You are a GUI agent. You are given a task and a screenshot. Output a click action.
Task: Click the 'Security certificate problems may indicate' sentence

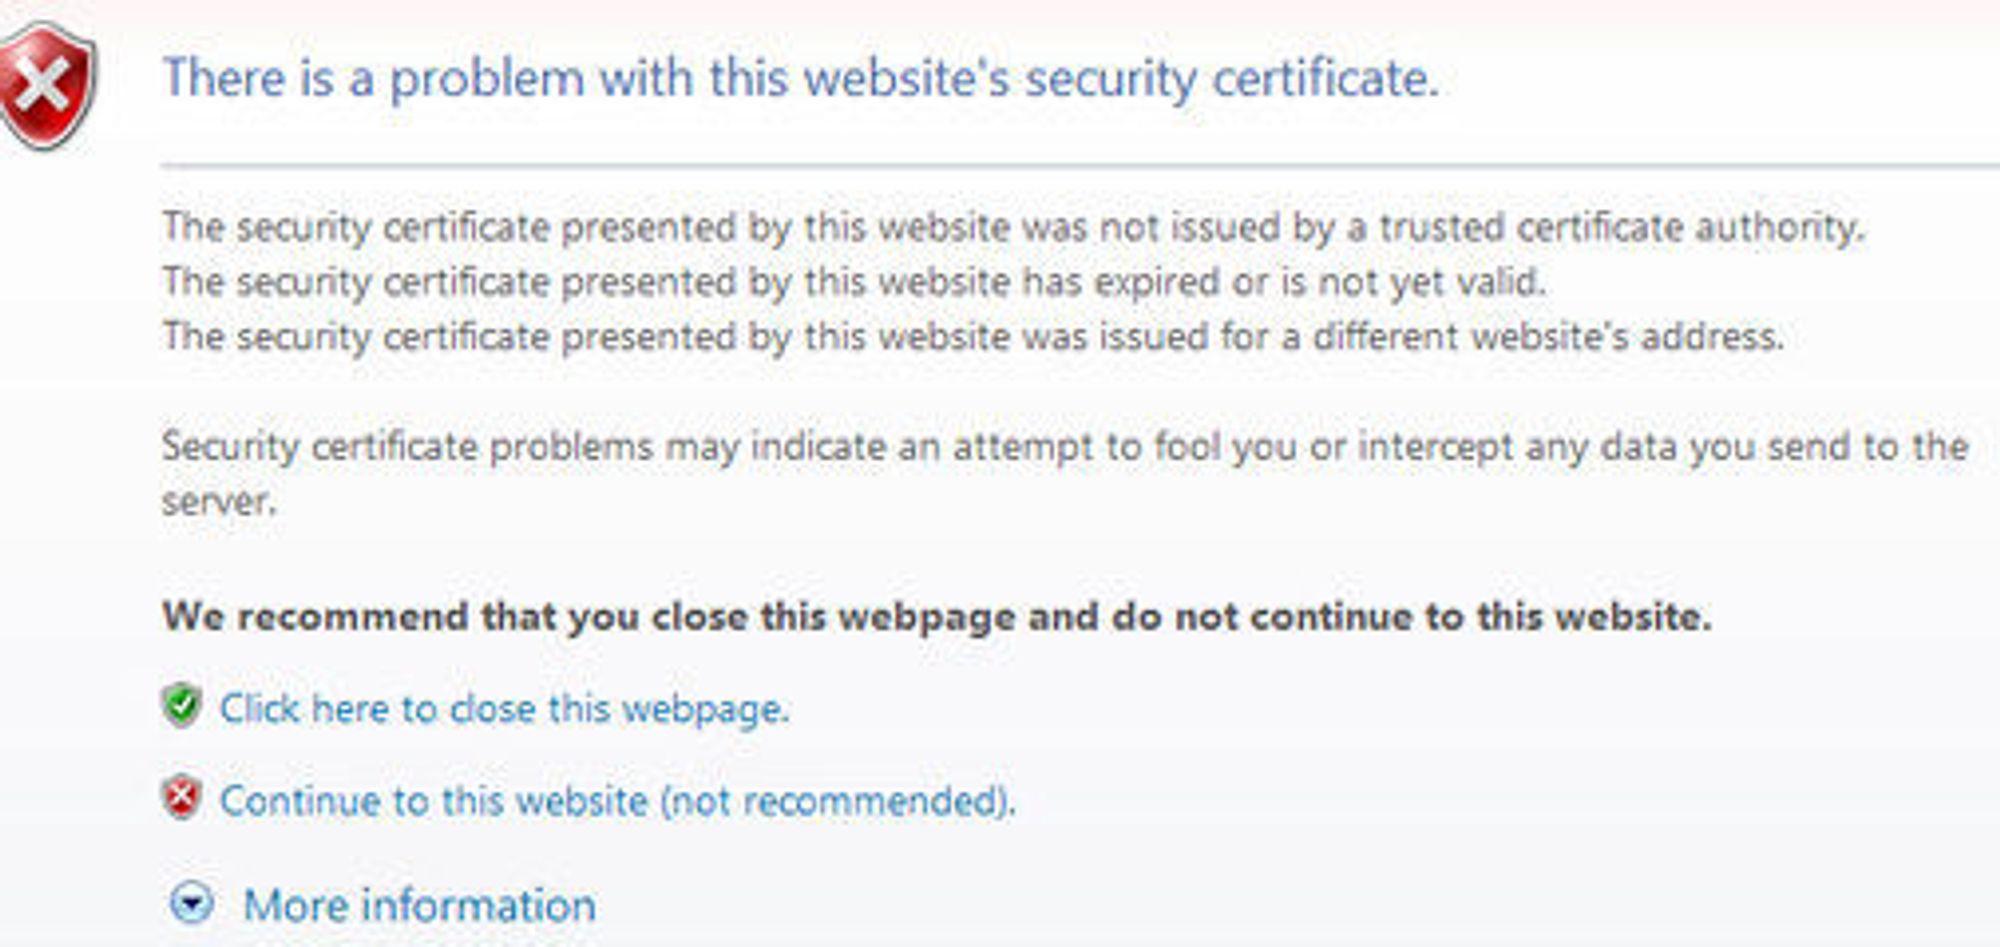(1065, 446)
